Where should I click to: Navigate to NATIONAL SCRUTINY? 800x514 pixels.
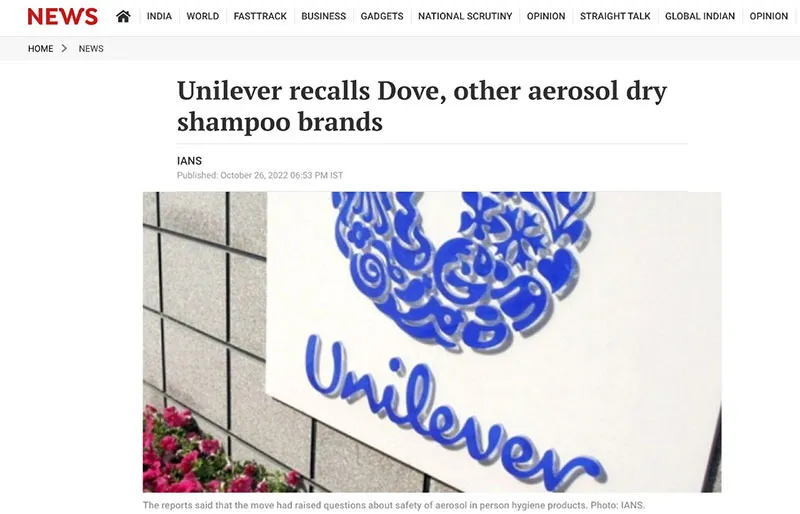(465, 16)
